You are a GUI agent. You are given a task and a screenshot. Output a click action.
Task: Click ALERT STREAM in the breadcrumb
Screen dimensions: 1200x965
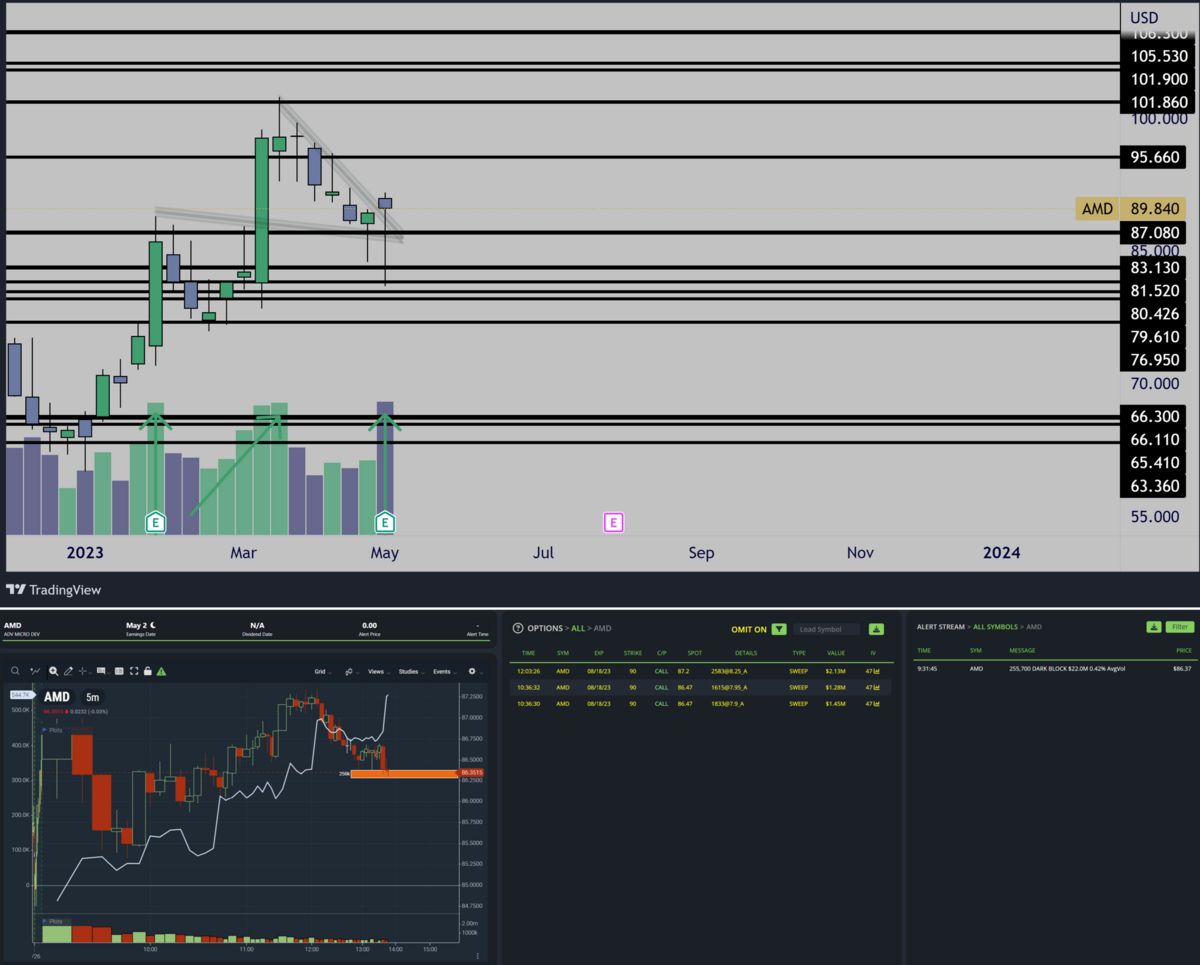click(941, 627)
